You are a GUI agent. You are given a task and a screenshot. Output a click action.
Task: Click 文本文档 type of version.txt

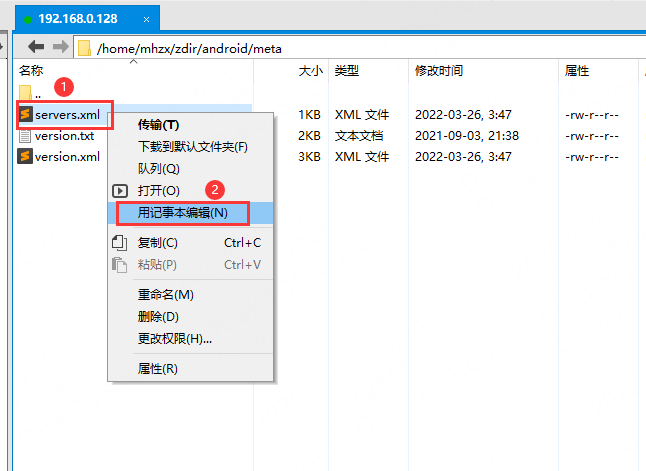(x=359, y=136)
